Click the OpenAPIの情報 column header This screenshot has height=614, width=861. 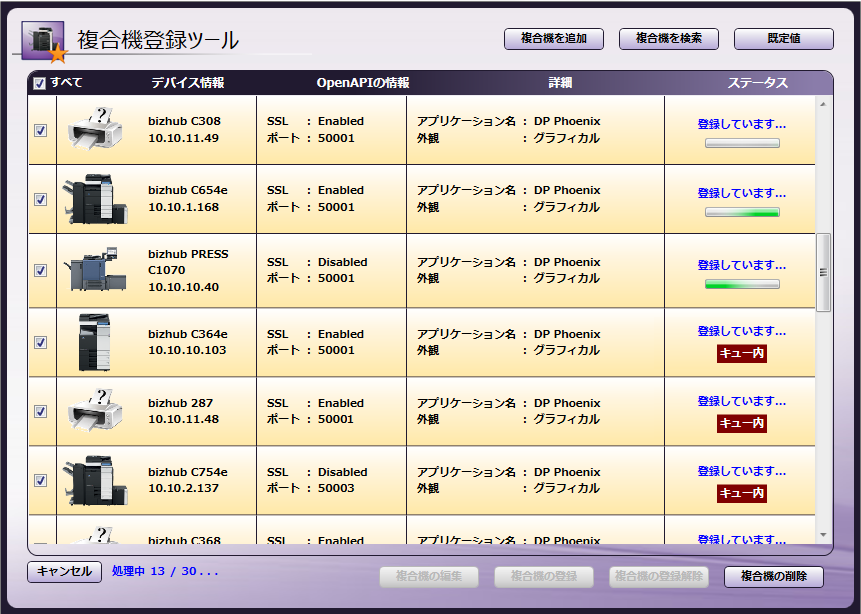click(363, 83)
